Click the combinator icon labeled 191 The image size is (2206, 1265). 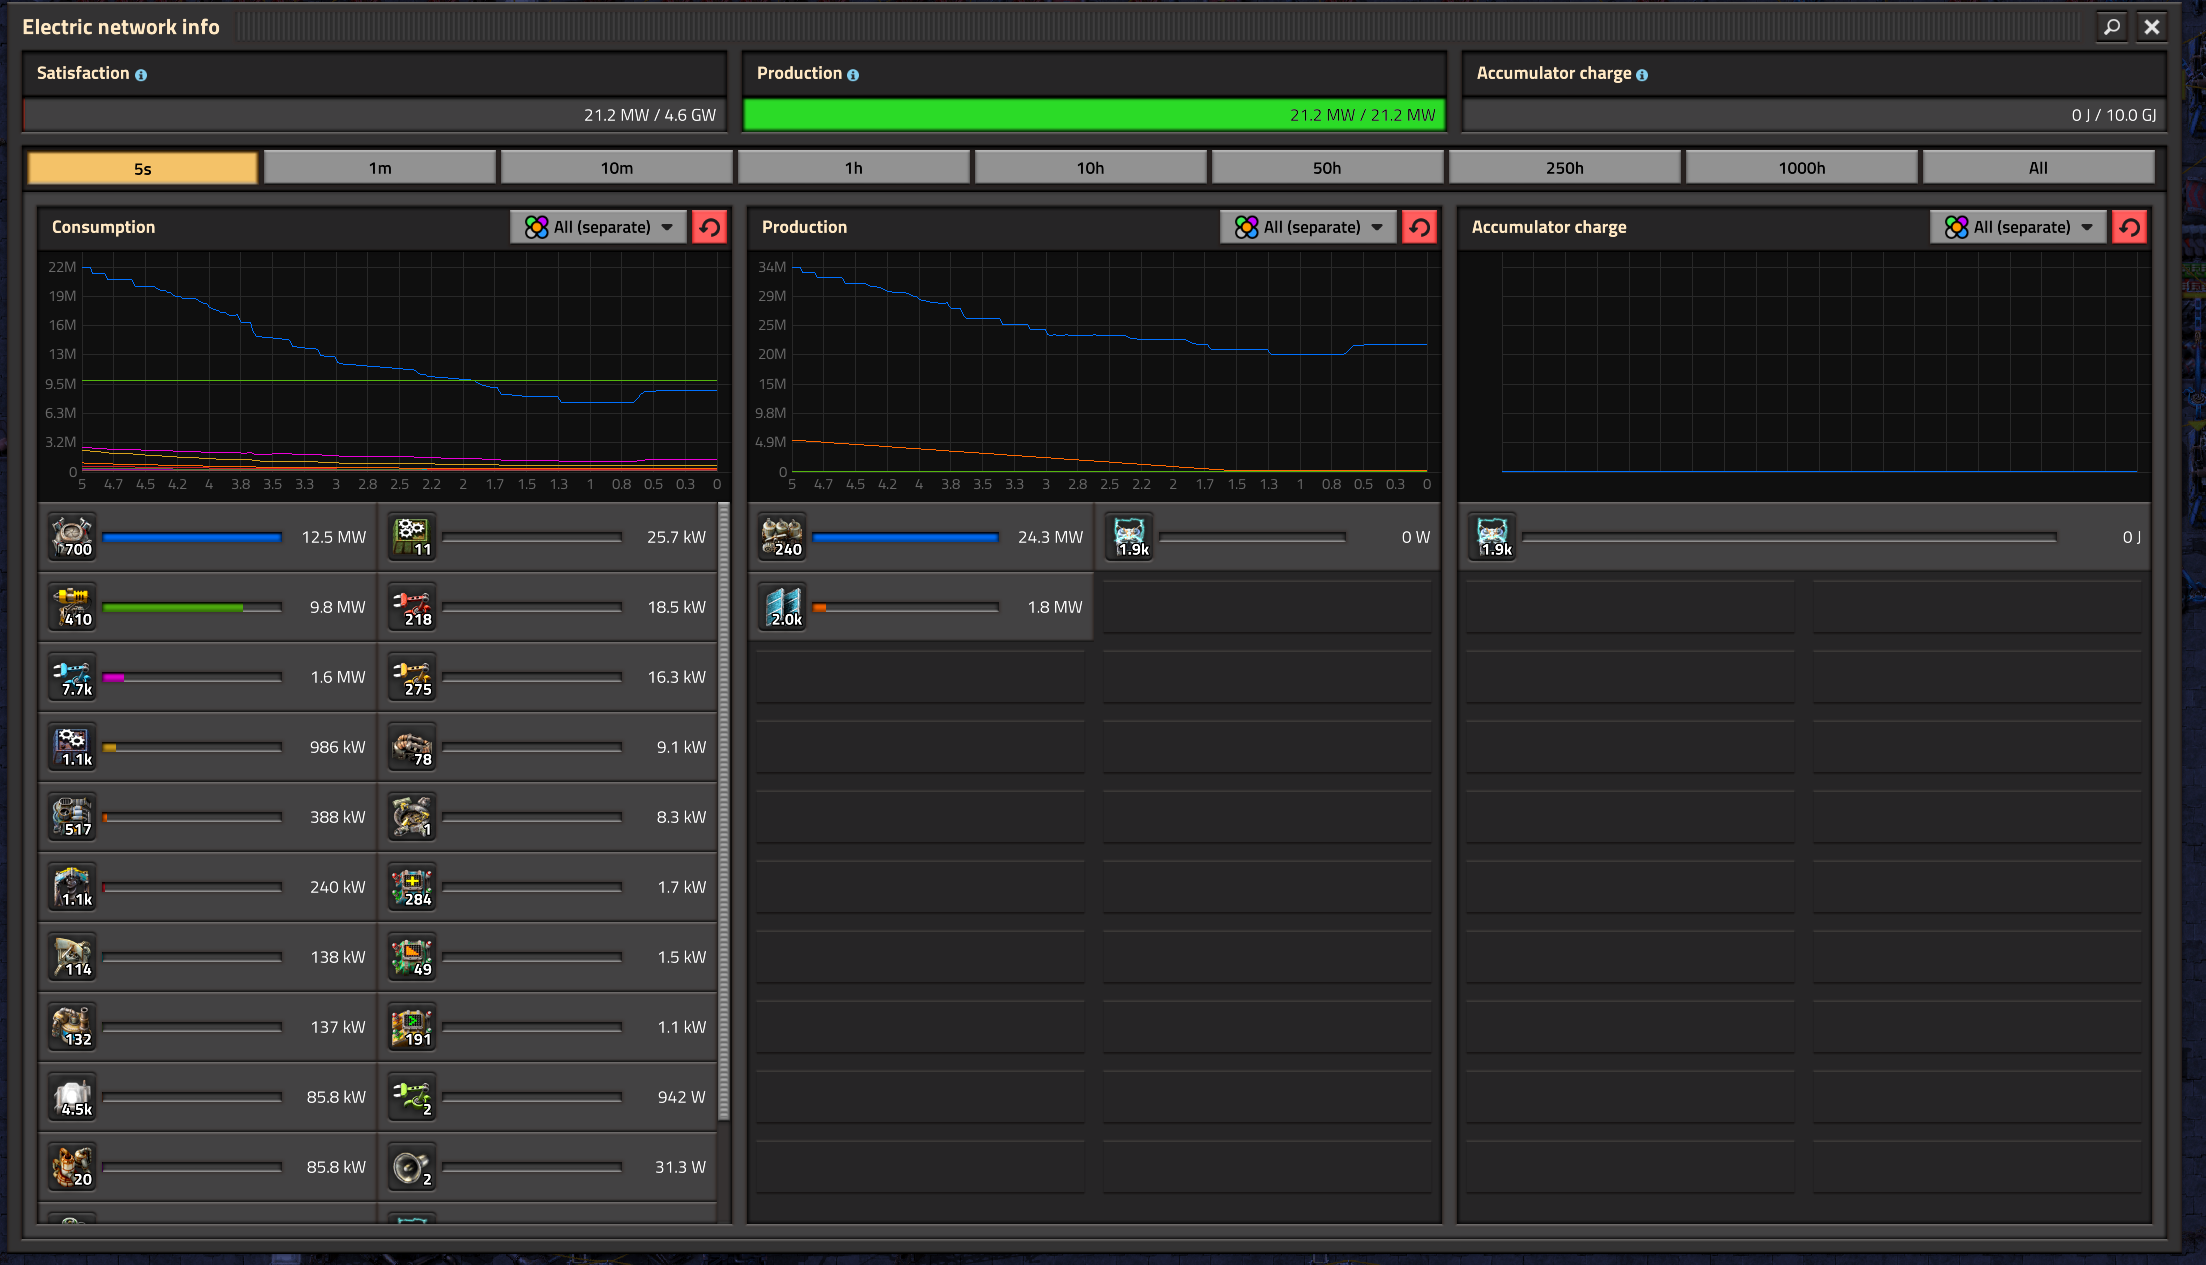[x=412, y=1027]
